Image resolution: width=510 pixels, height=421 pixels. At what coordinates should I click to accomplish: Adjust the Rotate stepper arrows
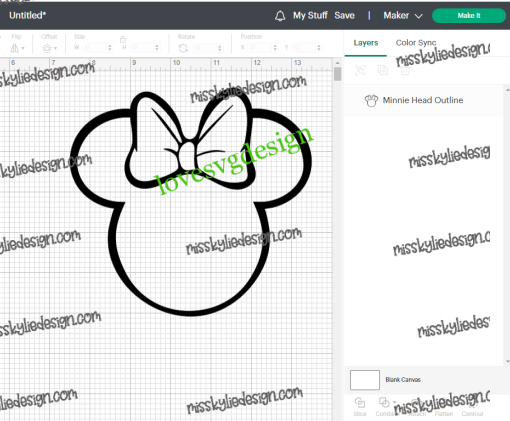[219, 48]
